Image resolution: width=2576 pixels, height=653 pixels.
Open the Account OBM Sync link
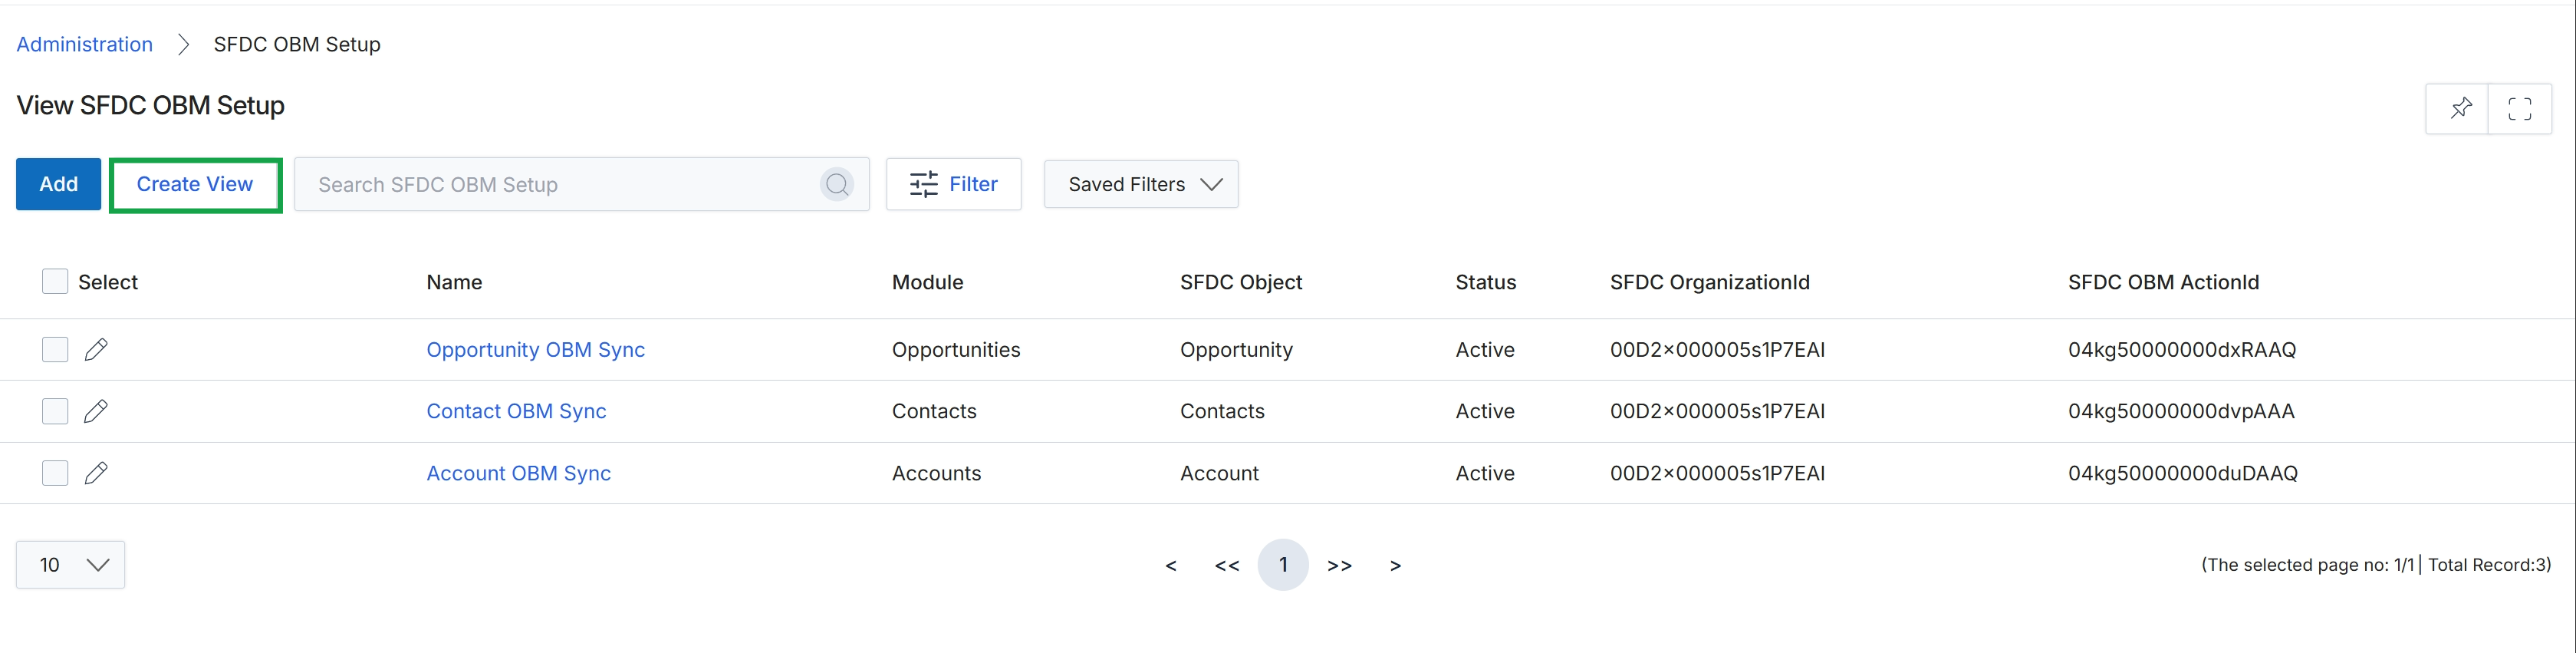click(x=518, y=473)
